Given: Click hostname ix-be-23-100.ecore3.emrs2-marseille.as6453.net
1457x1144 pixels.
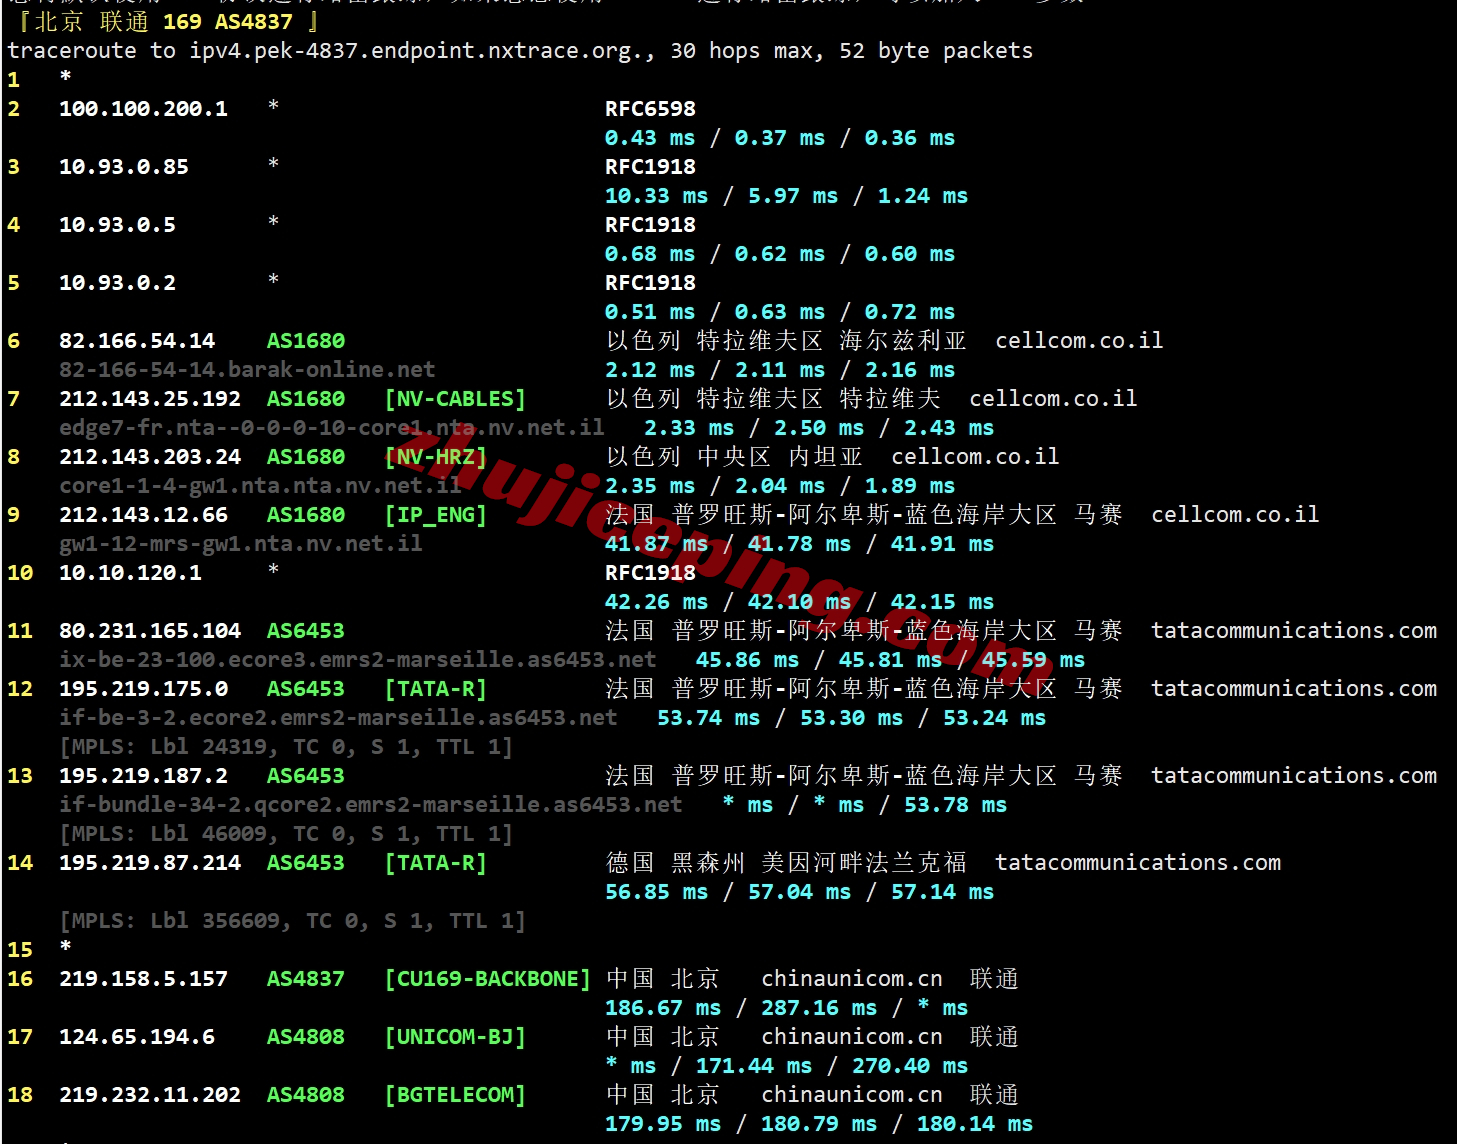Looking at the screenshot, I should pos(358,660).
